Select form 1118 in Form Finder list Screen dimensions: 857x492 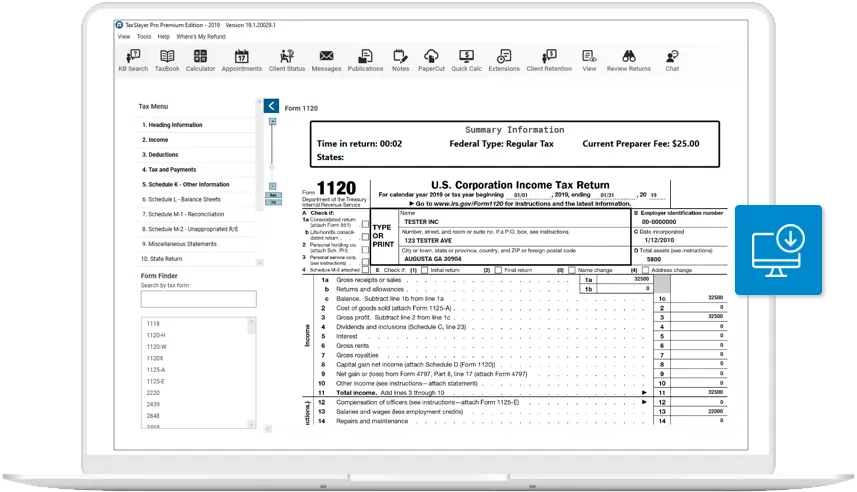153,324
